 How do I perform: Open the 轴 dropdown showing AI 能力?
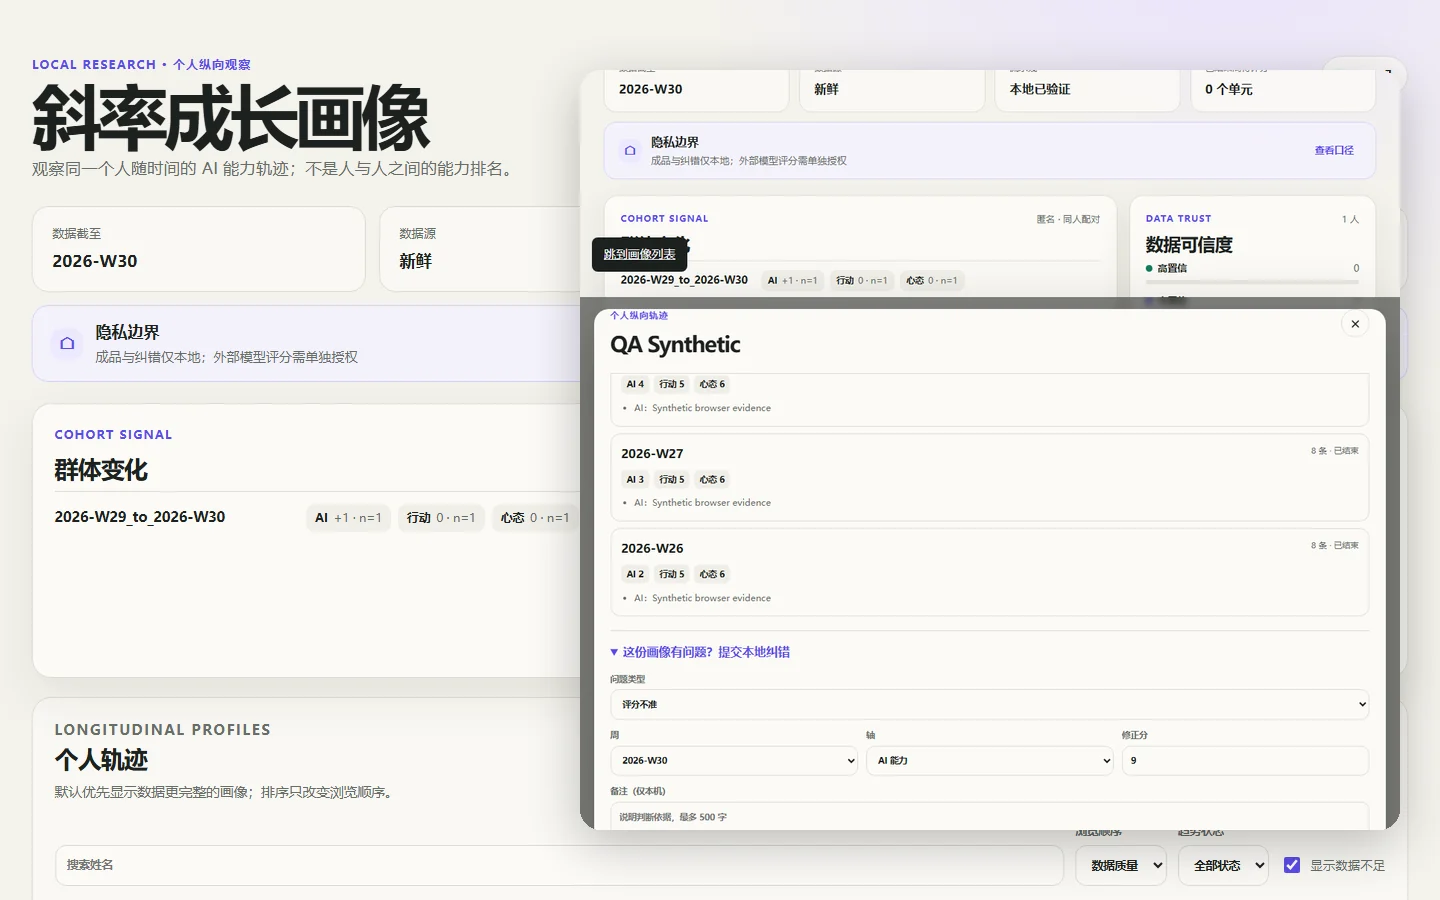pyautogui.click(x=990, y=760)
